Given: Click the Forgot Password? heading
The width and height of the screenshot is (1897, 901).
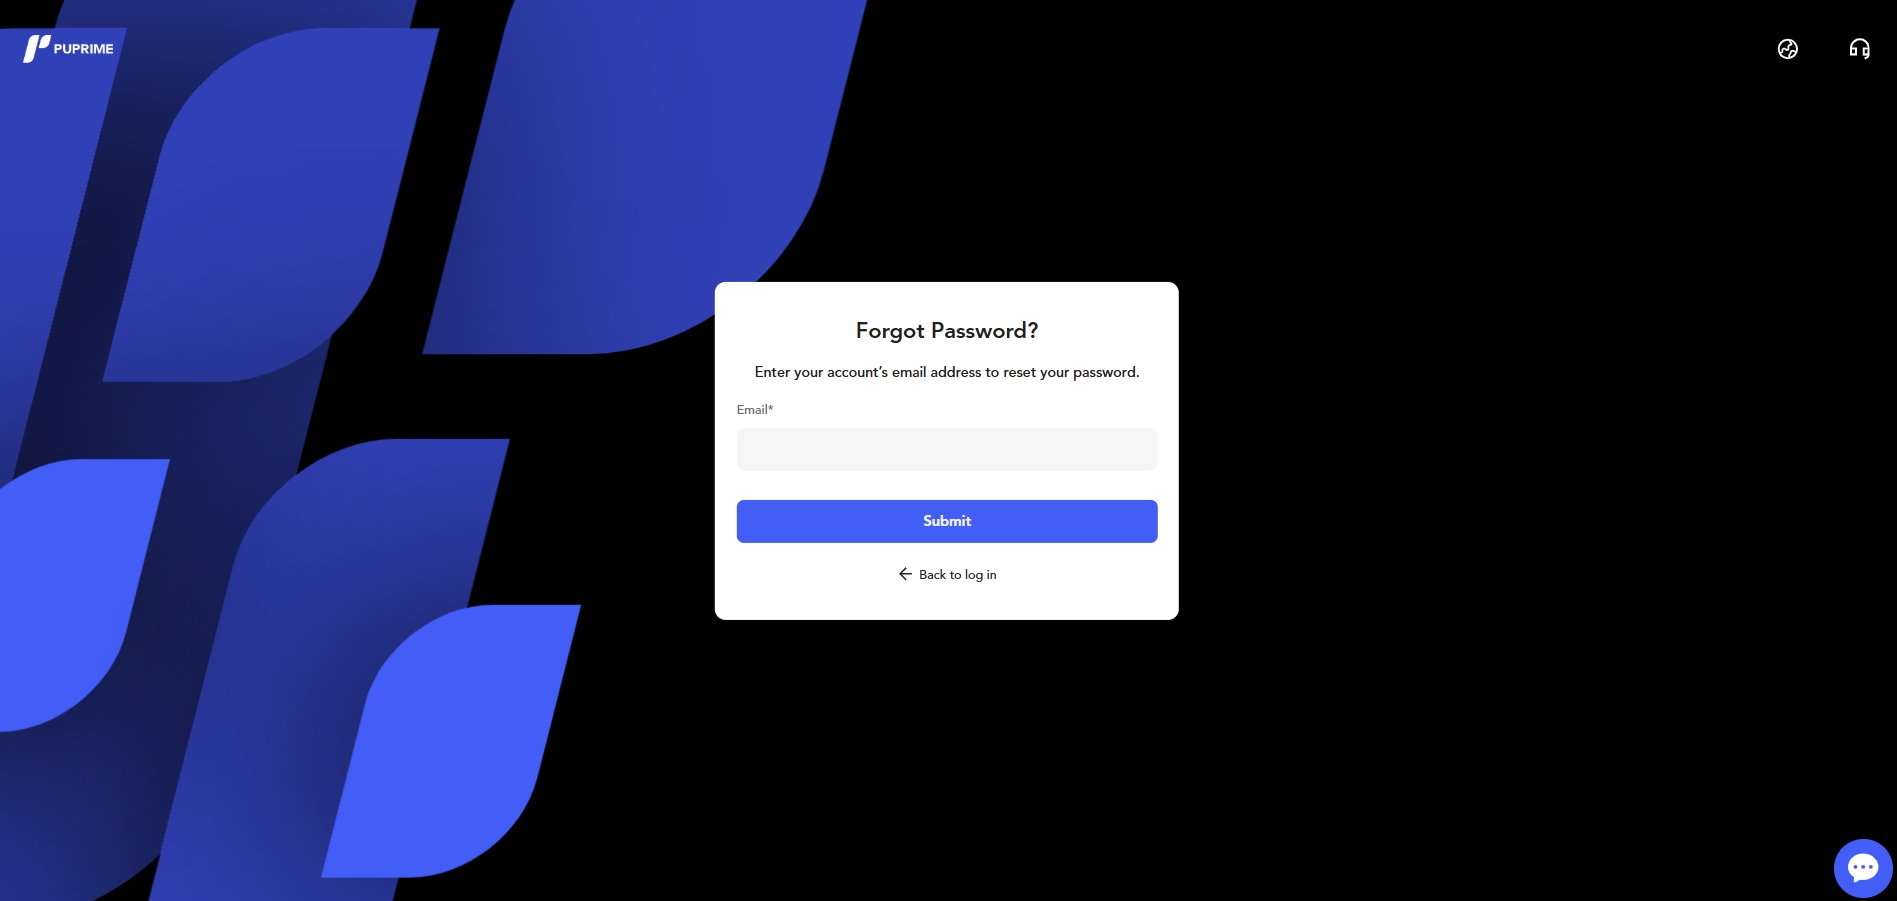Looking at the screenshot, I should [947, 331].
